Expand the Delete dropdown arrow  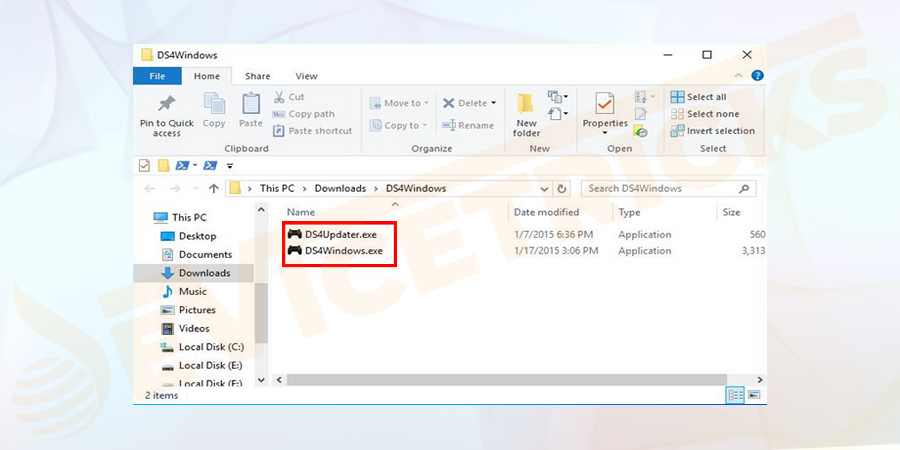[x=493, y=103]
